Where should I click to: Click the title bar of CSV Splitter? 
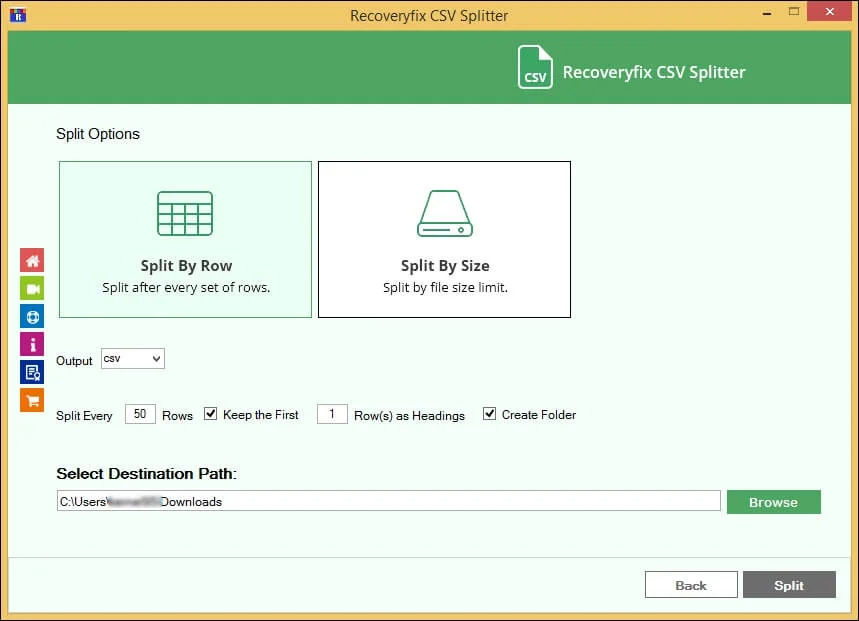(x=429, y=15)
